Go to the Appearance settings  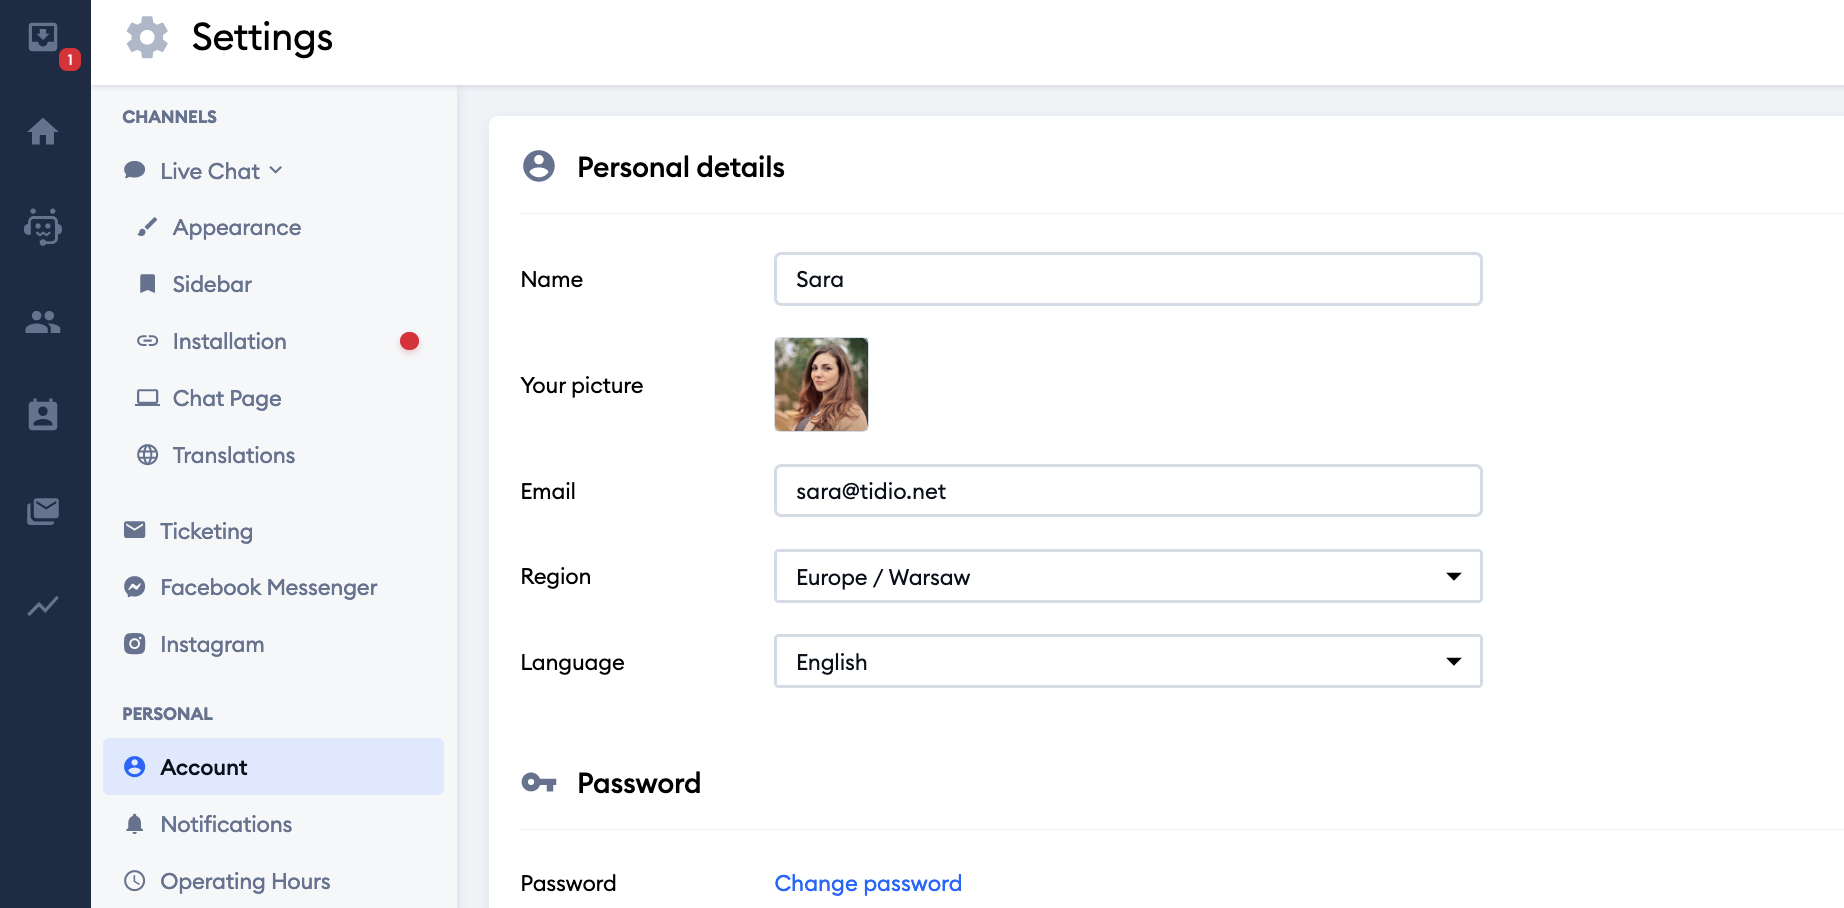pos(236,227)
